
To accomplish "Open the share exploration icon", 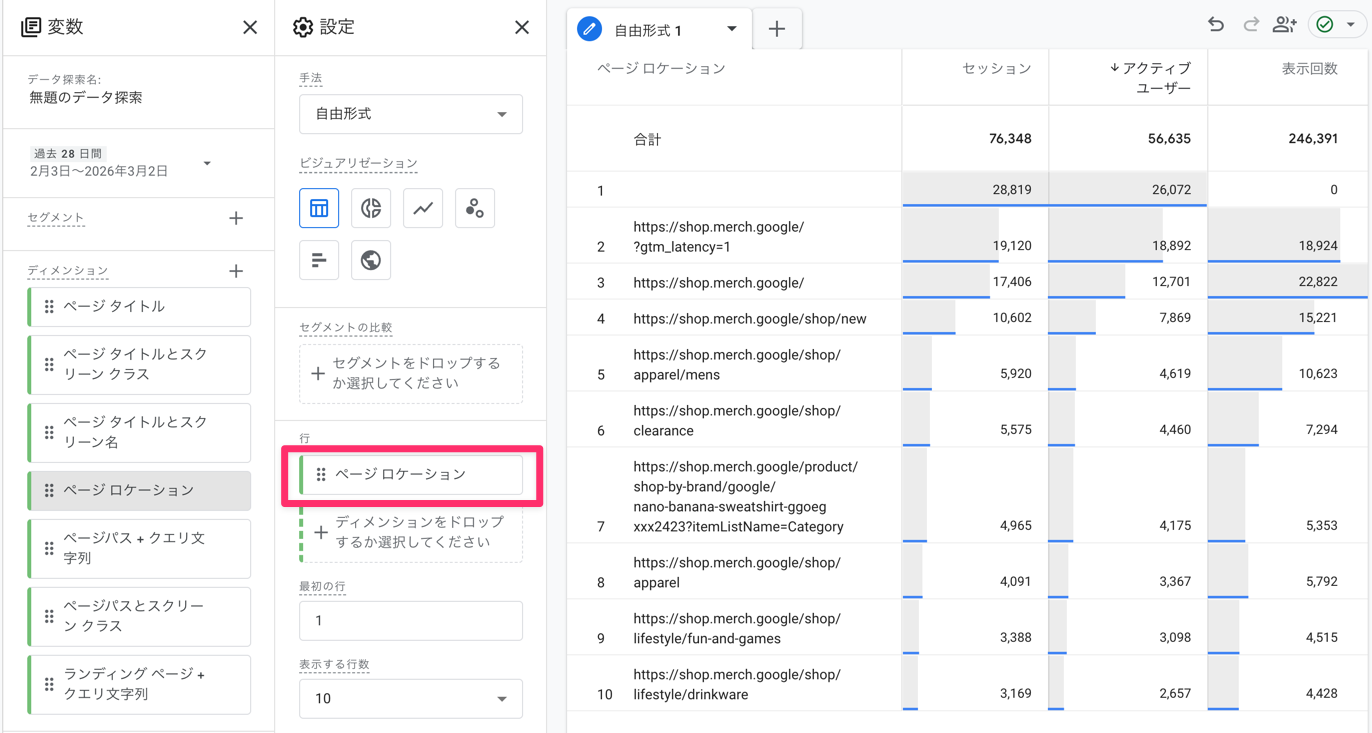I will [x=1284, y=25].
